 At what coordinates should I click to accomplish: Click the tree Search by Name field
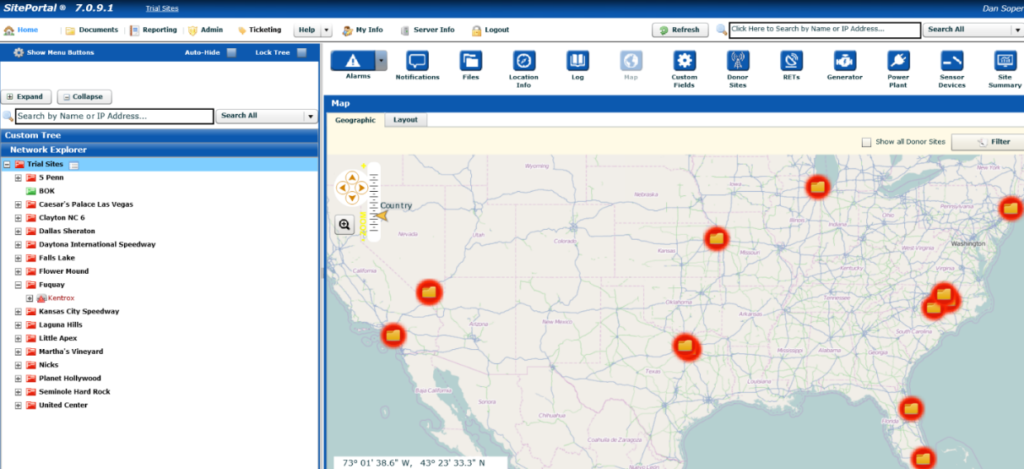coord(114,116)
